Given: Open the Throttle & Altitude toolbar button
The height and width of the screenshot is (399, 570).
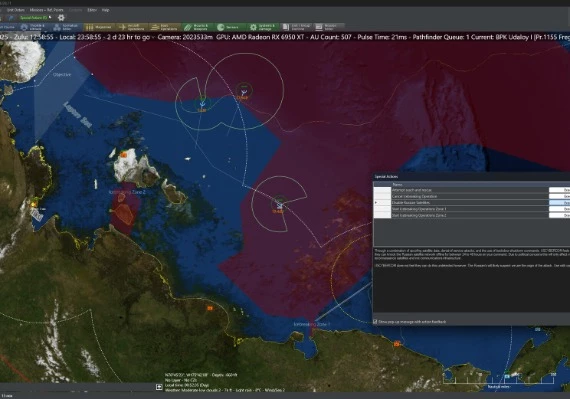Looking at the screenshot, I should (33, 27).
